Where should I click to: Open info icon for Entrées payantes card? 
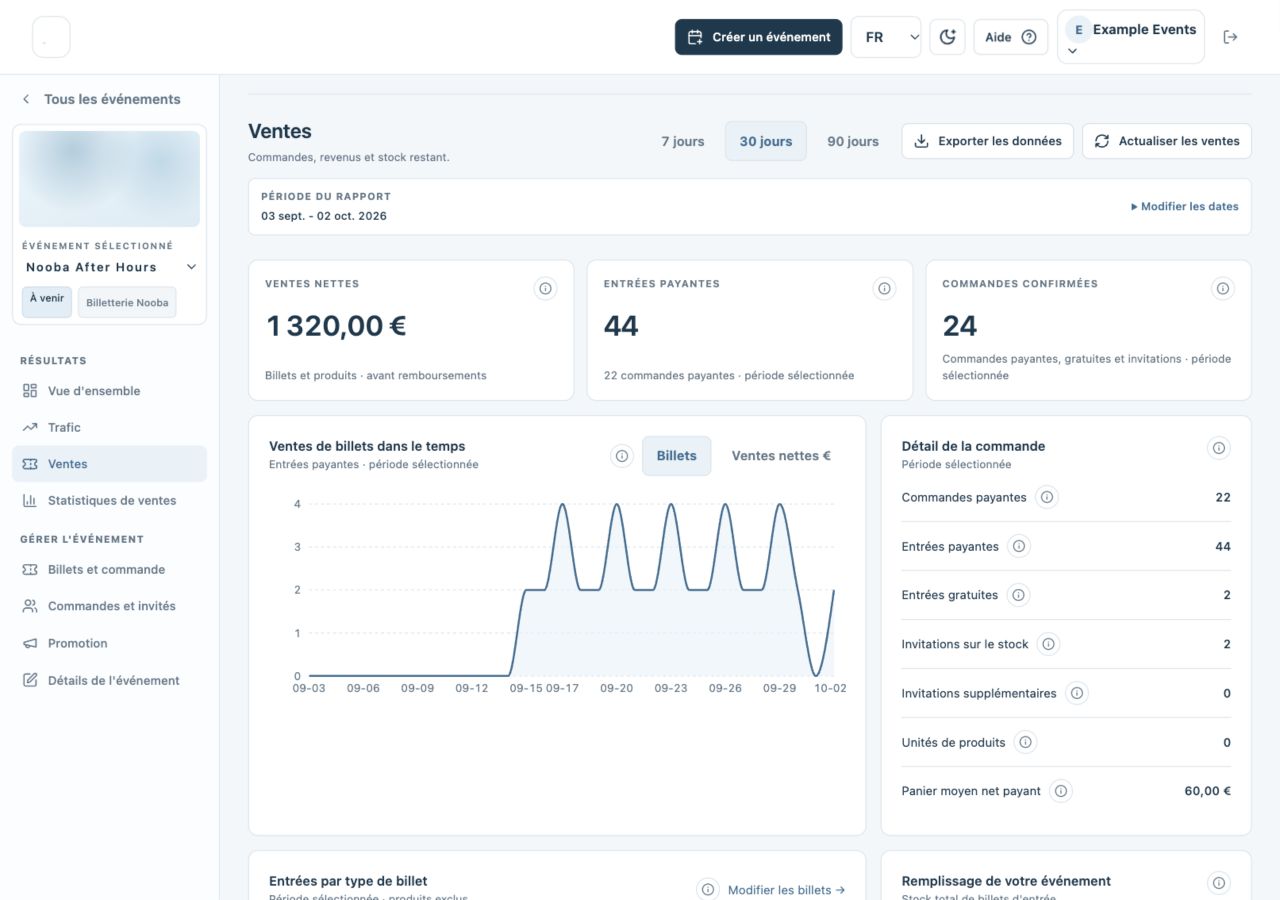pos(884,289)
